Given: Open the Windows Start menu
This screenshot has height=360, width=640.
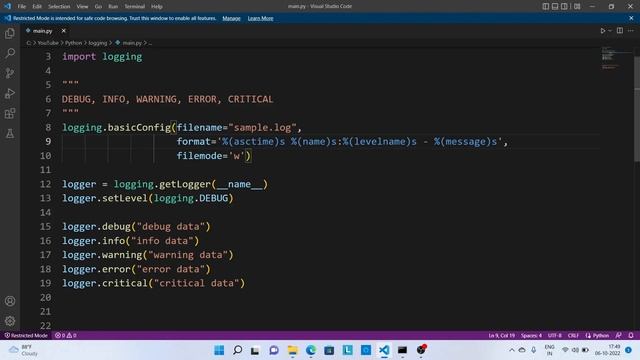Looking at the screenshot, I should click(x=219, y=350).
